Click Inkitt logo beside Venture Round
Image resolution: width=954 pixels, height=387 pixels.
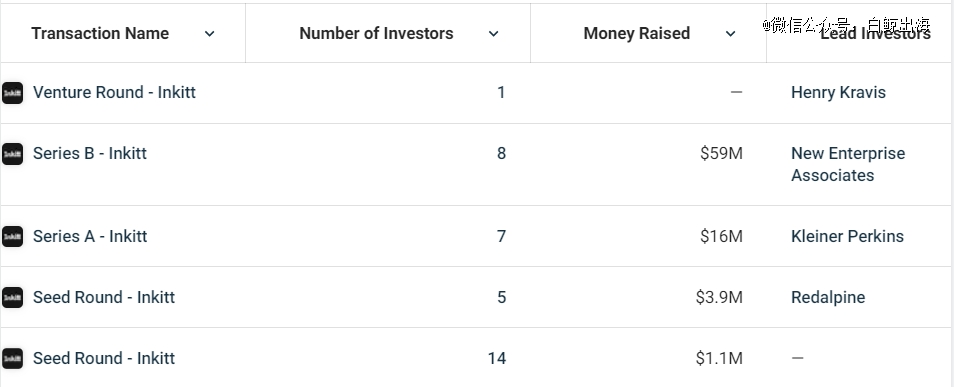(12, 93)
